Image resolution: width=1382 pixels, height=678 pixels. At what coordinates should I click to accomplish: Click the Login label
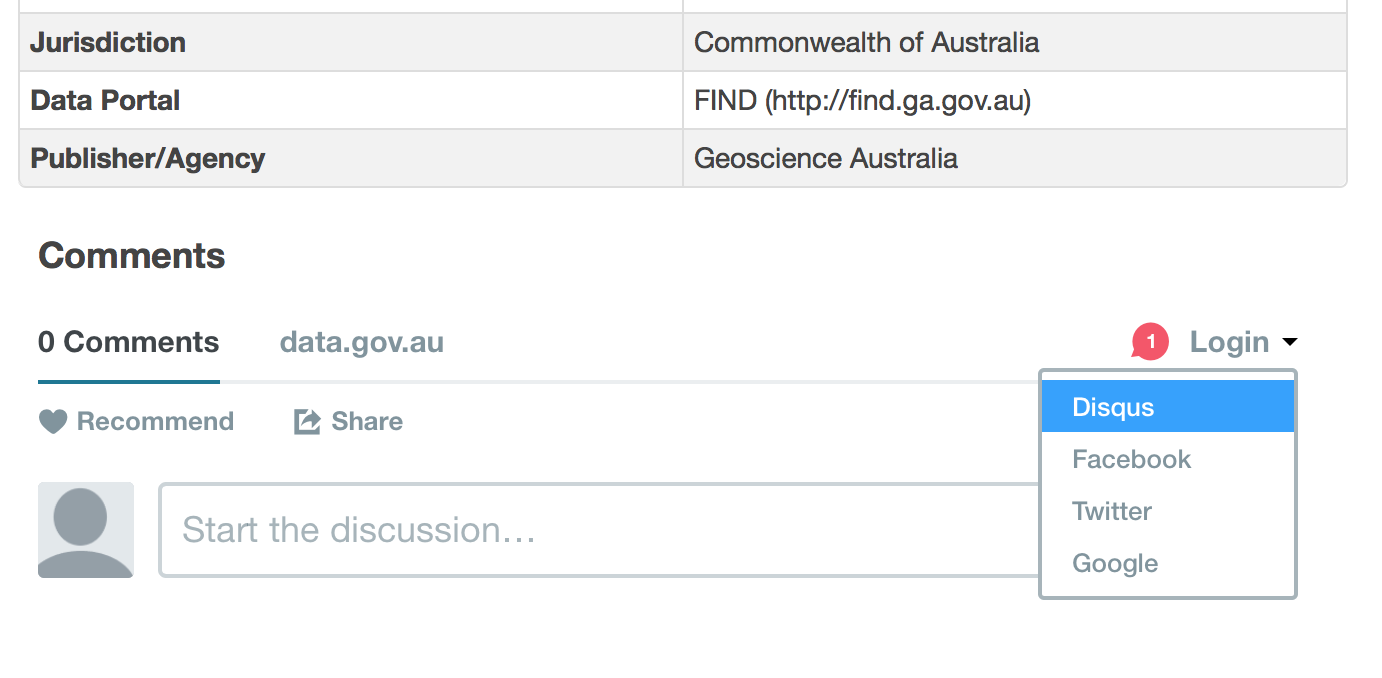point(1229,342)
